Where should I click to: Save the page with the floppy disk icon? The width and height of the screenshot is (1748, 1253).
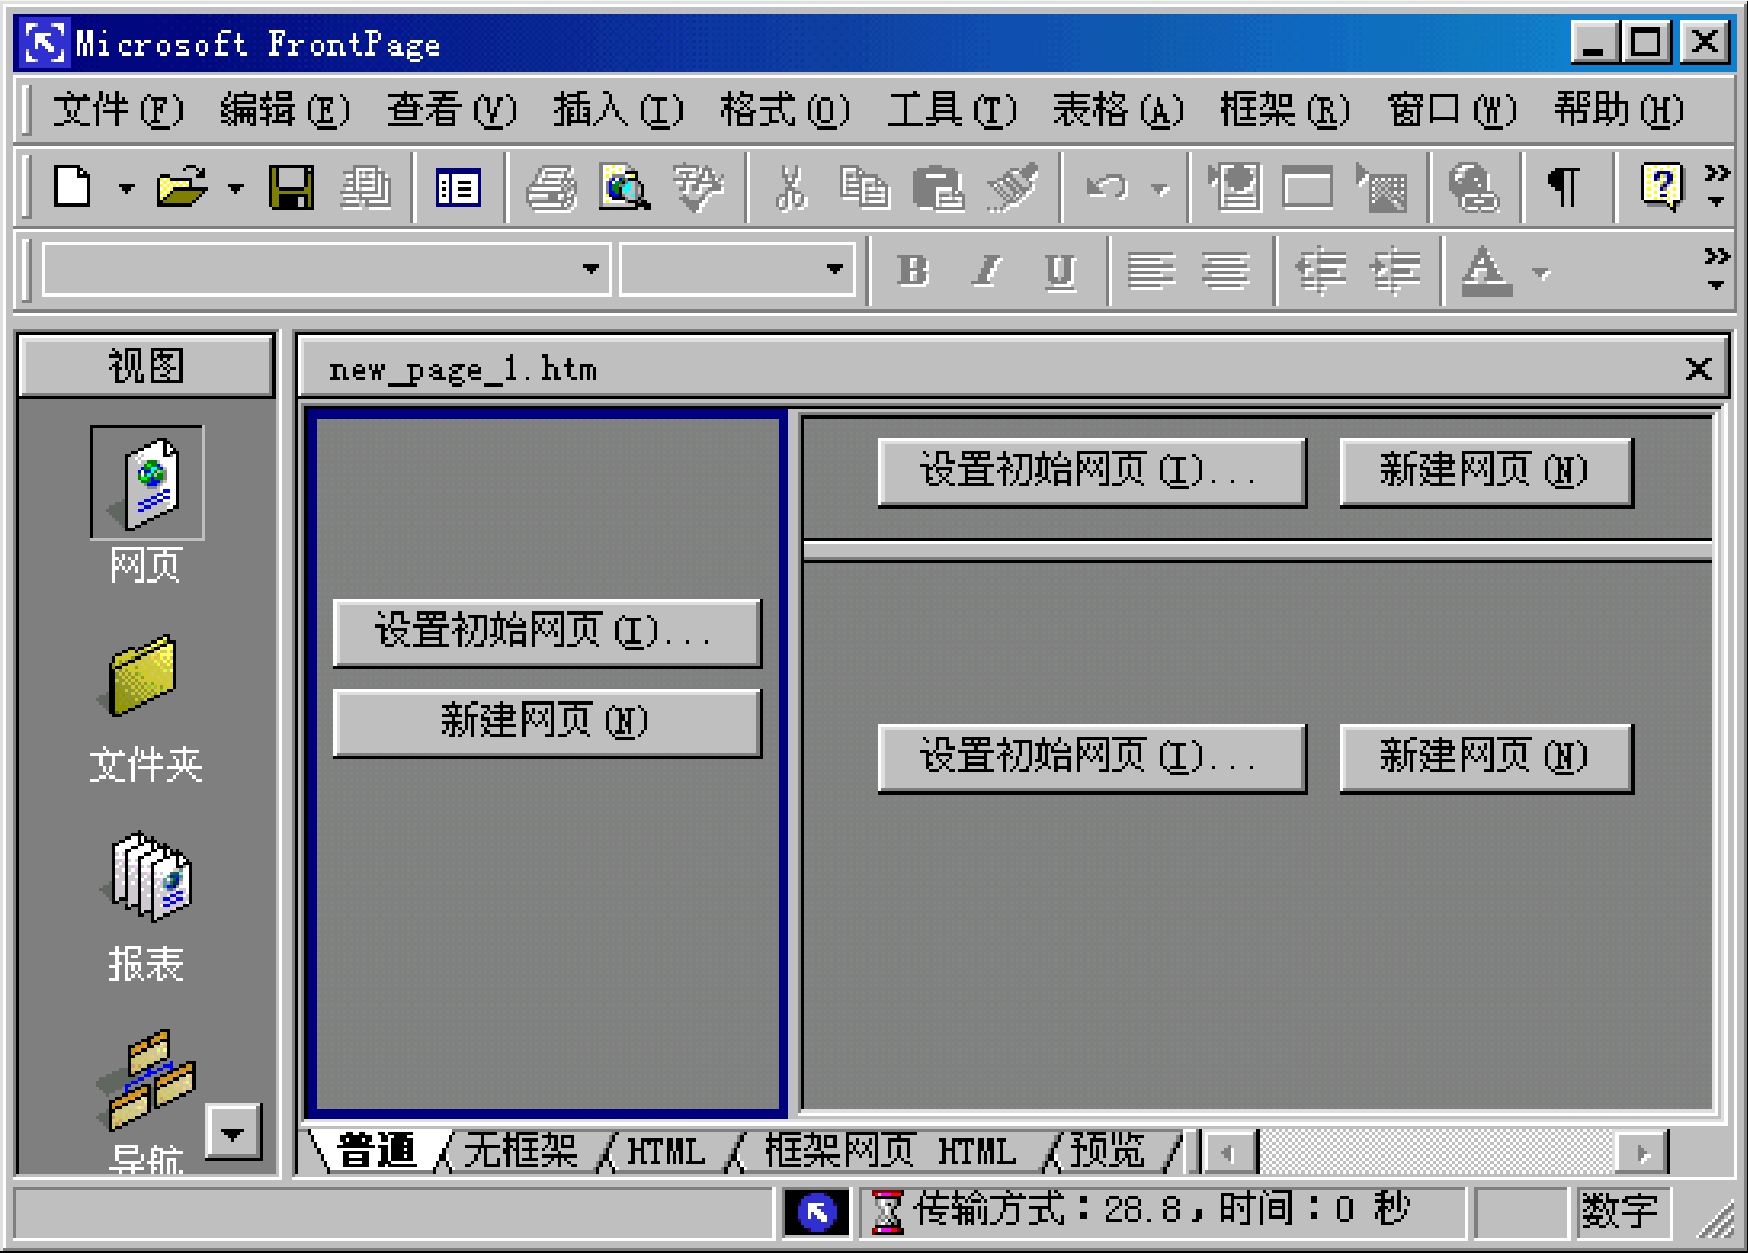pyautogui.click(x=291, y=187)
